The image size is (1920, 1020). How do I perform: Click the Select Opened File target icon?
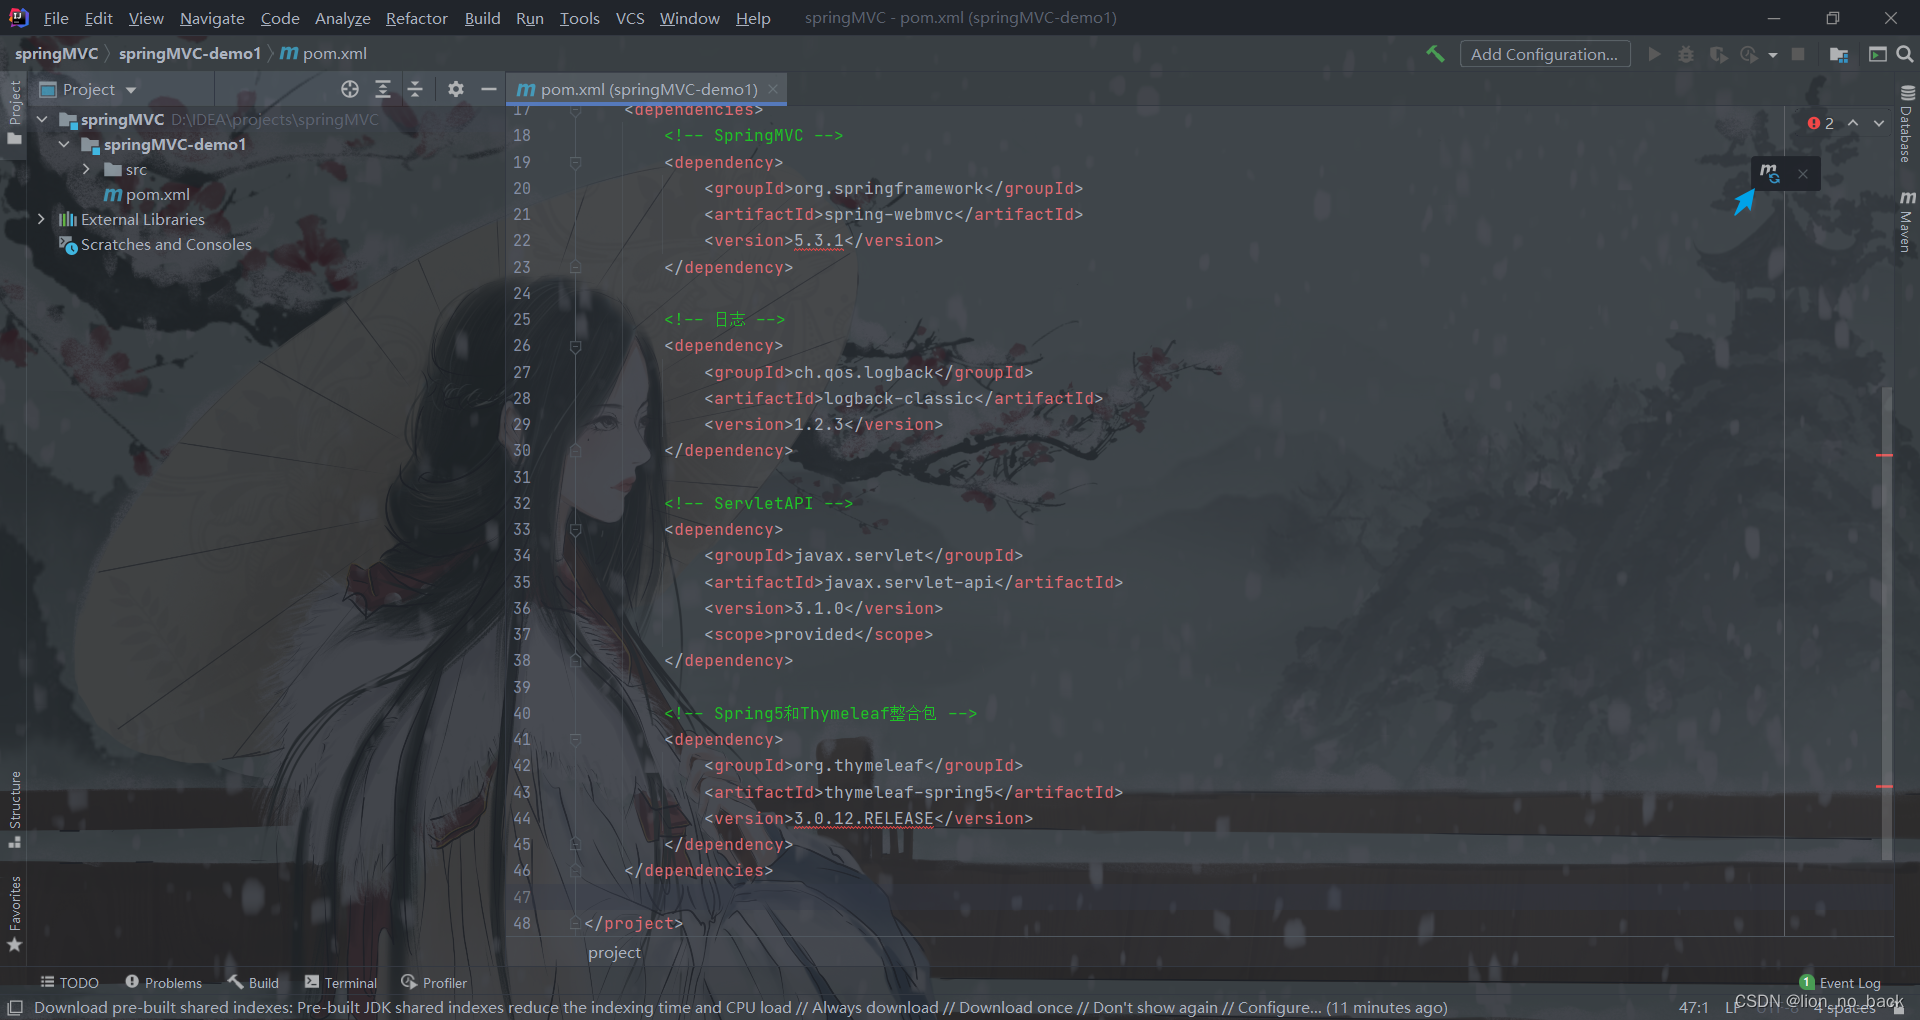(x=350, y=89)
